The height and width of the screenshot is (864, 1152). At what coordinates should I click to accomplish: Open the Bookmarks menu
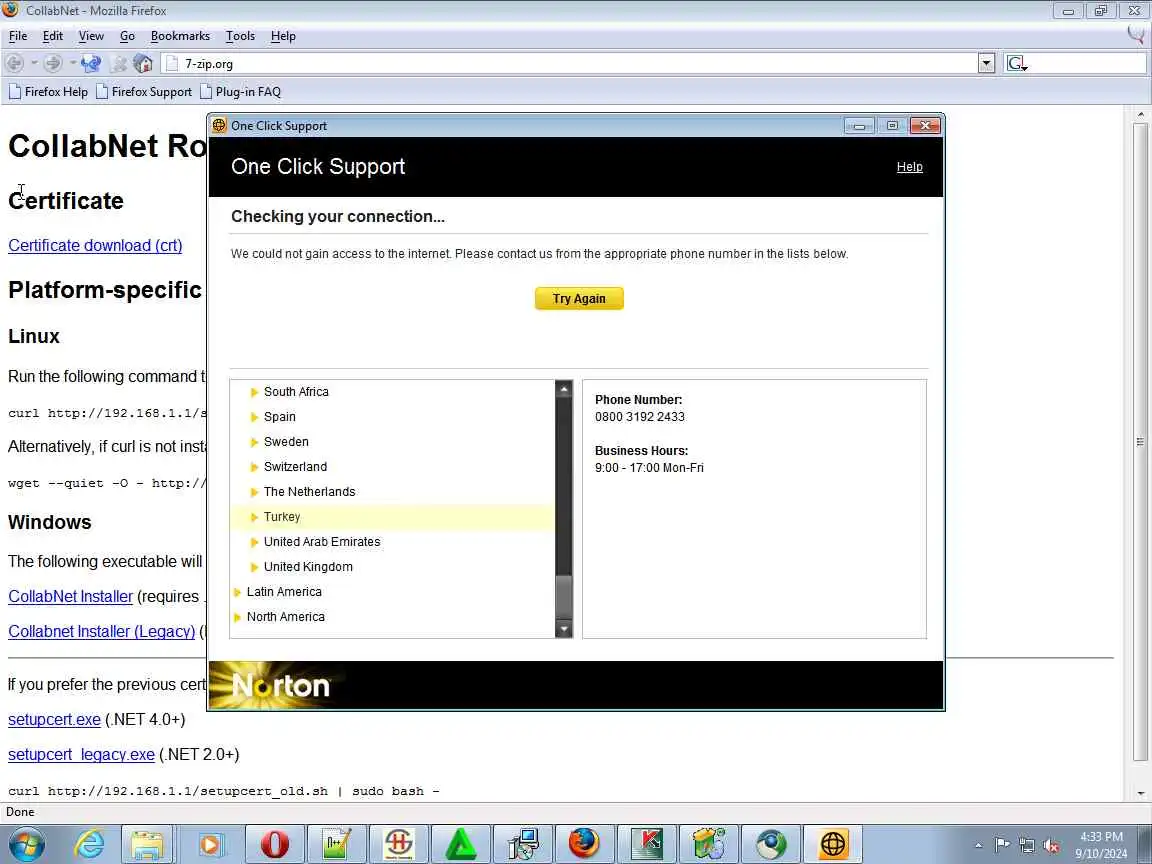click(x=180, y=36)
